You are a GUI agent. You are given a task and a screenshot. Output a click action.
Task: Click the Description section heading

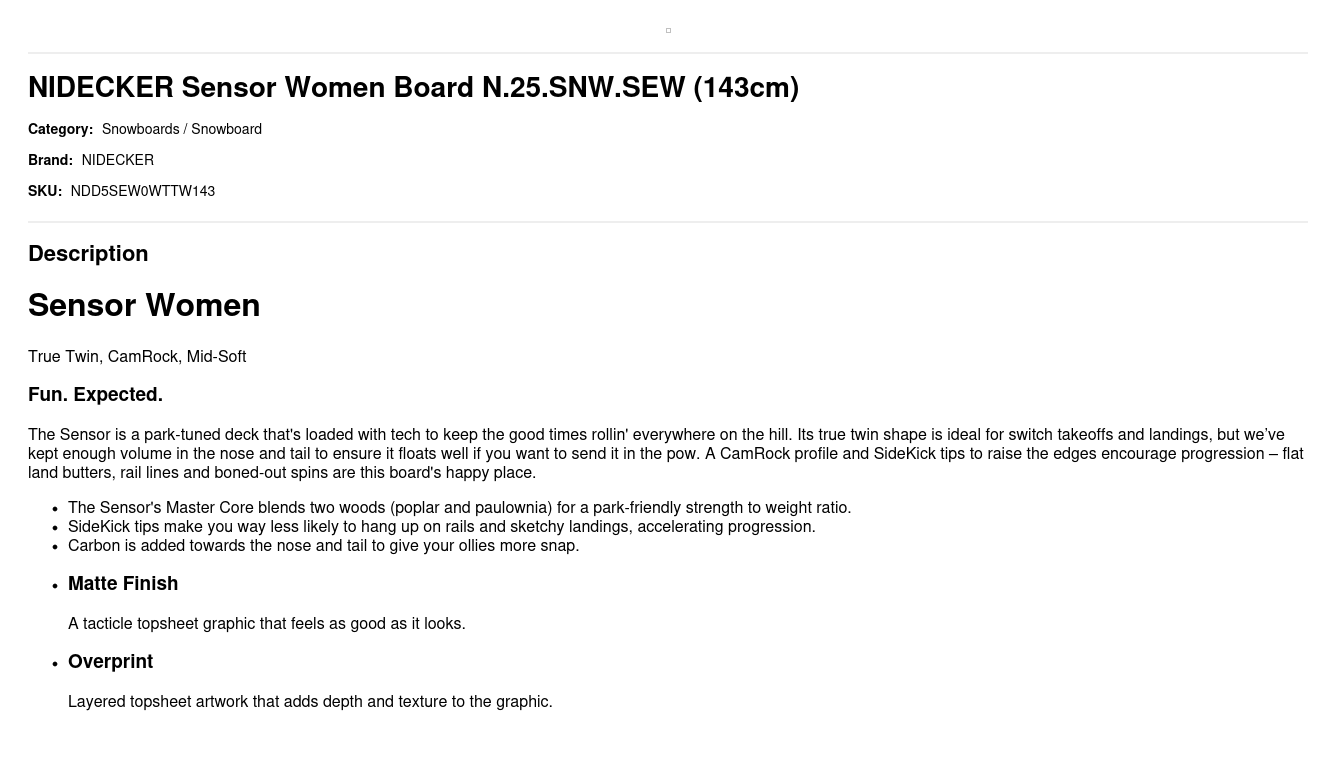88,254
